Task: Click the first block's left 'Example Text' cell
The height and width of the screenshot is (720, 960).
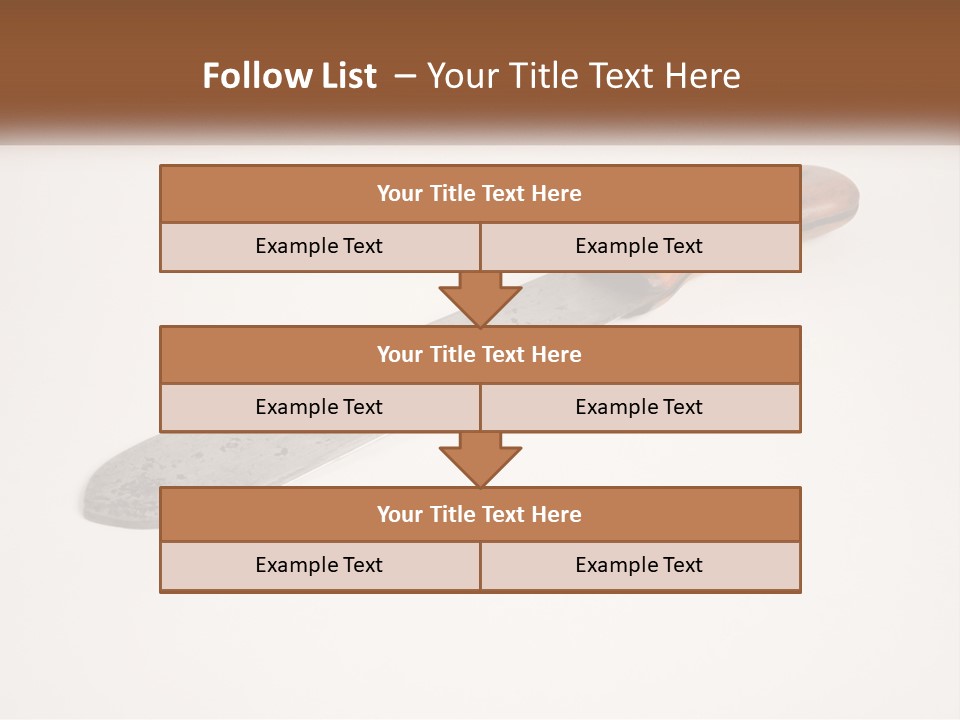Action: (x=319, y=246)
